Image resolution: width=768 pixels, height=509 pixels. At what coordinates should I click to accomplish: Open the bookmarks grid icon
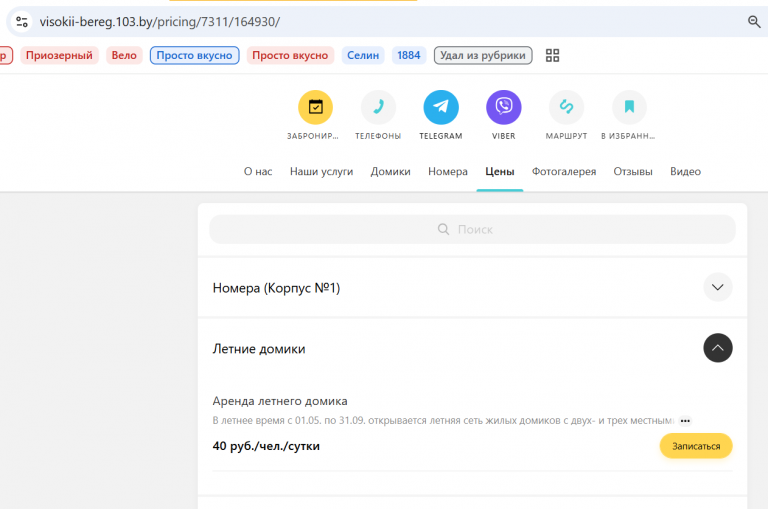click(552, 55)
